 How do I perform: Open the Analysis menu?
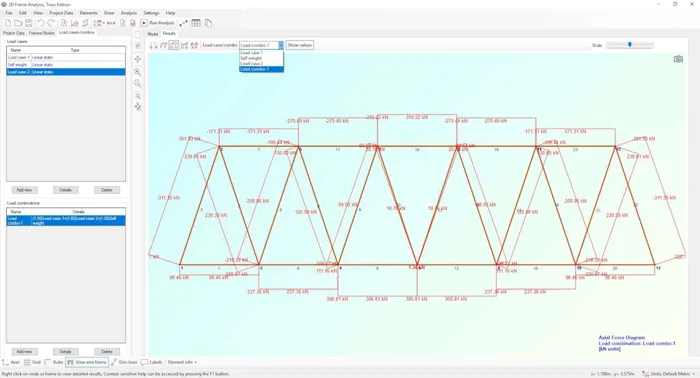tap(129, 13)
